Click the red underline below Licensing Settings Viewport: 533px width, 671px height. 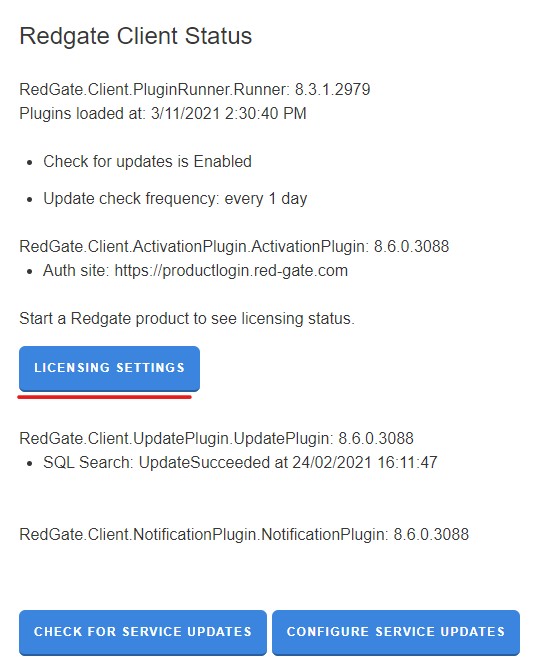click(x=104, y=397)
